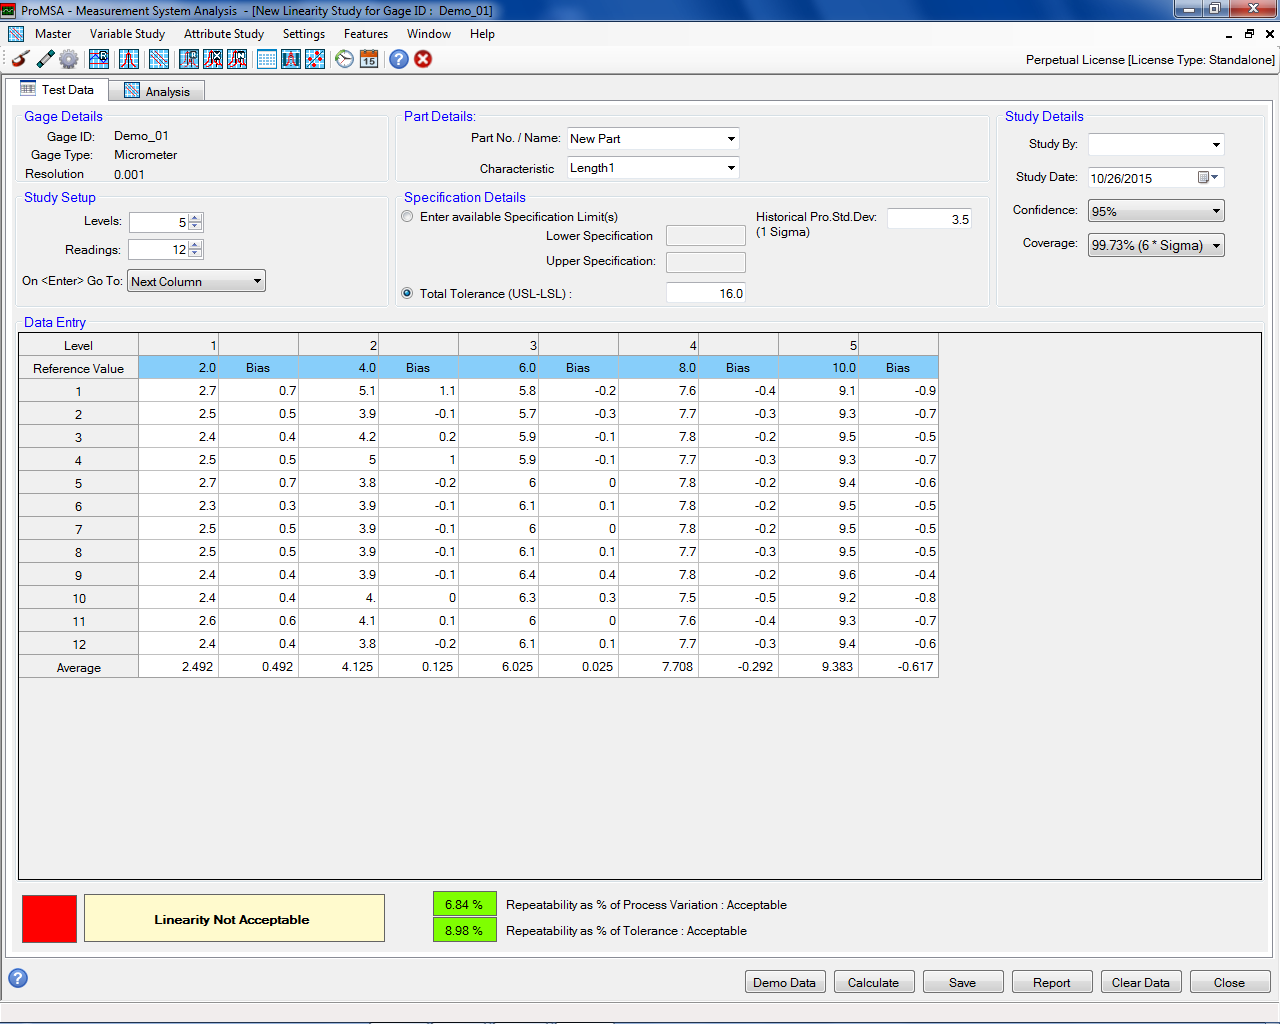The height and width of the screenshot is (1024, 1280).
Task: Click the blue help question mark in toolbar
Action: point(399,59)
